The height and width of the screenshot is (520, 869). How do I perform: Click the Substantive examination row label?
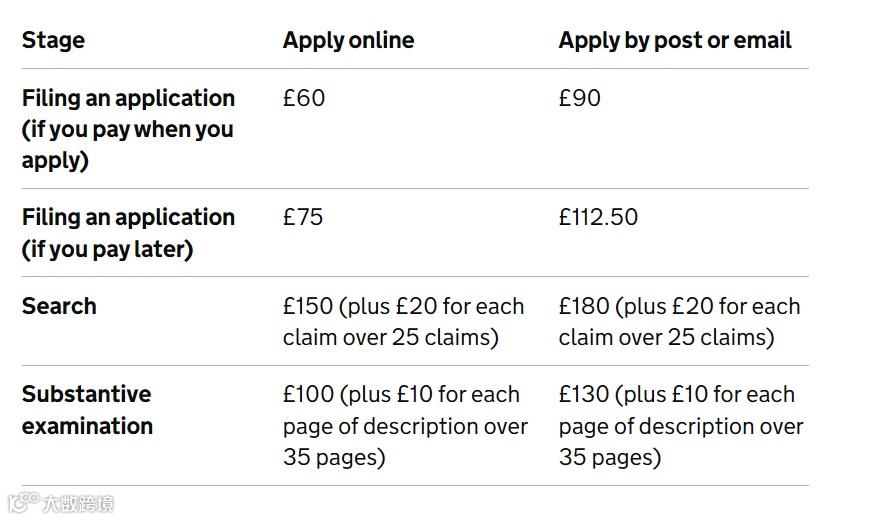(87, 410)
